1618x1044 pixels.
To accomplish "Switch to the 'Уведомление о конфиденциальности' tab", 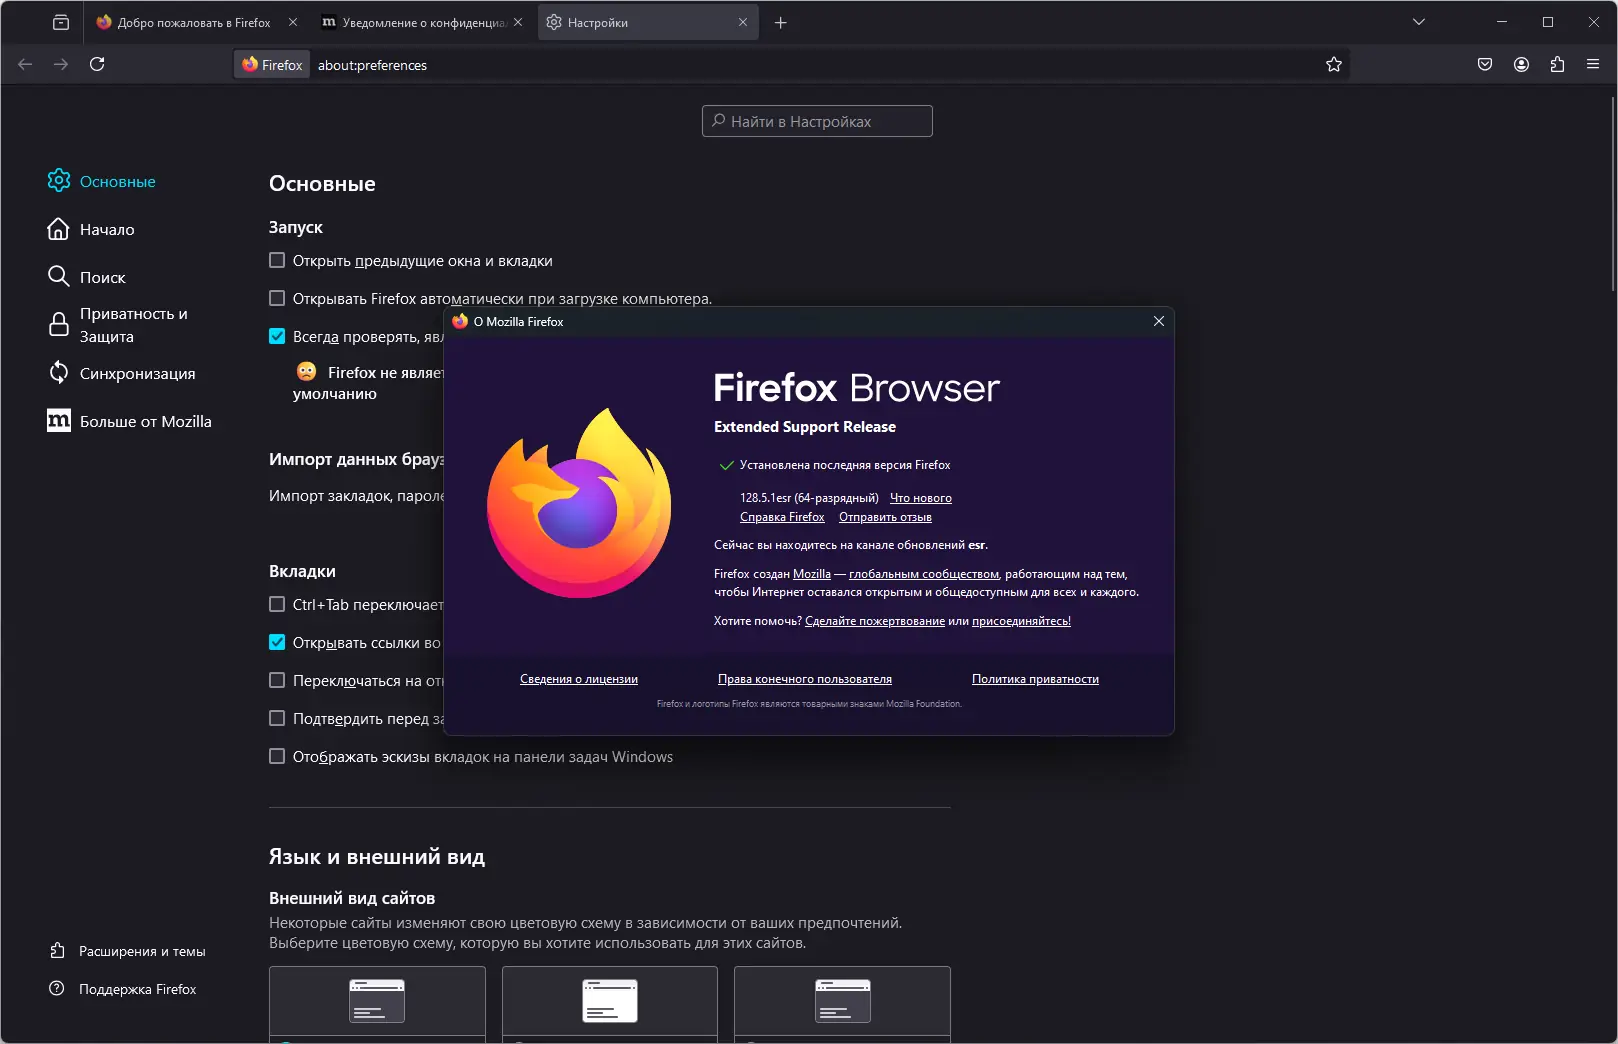I will [423, 22].
